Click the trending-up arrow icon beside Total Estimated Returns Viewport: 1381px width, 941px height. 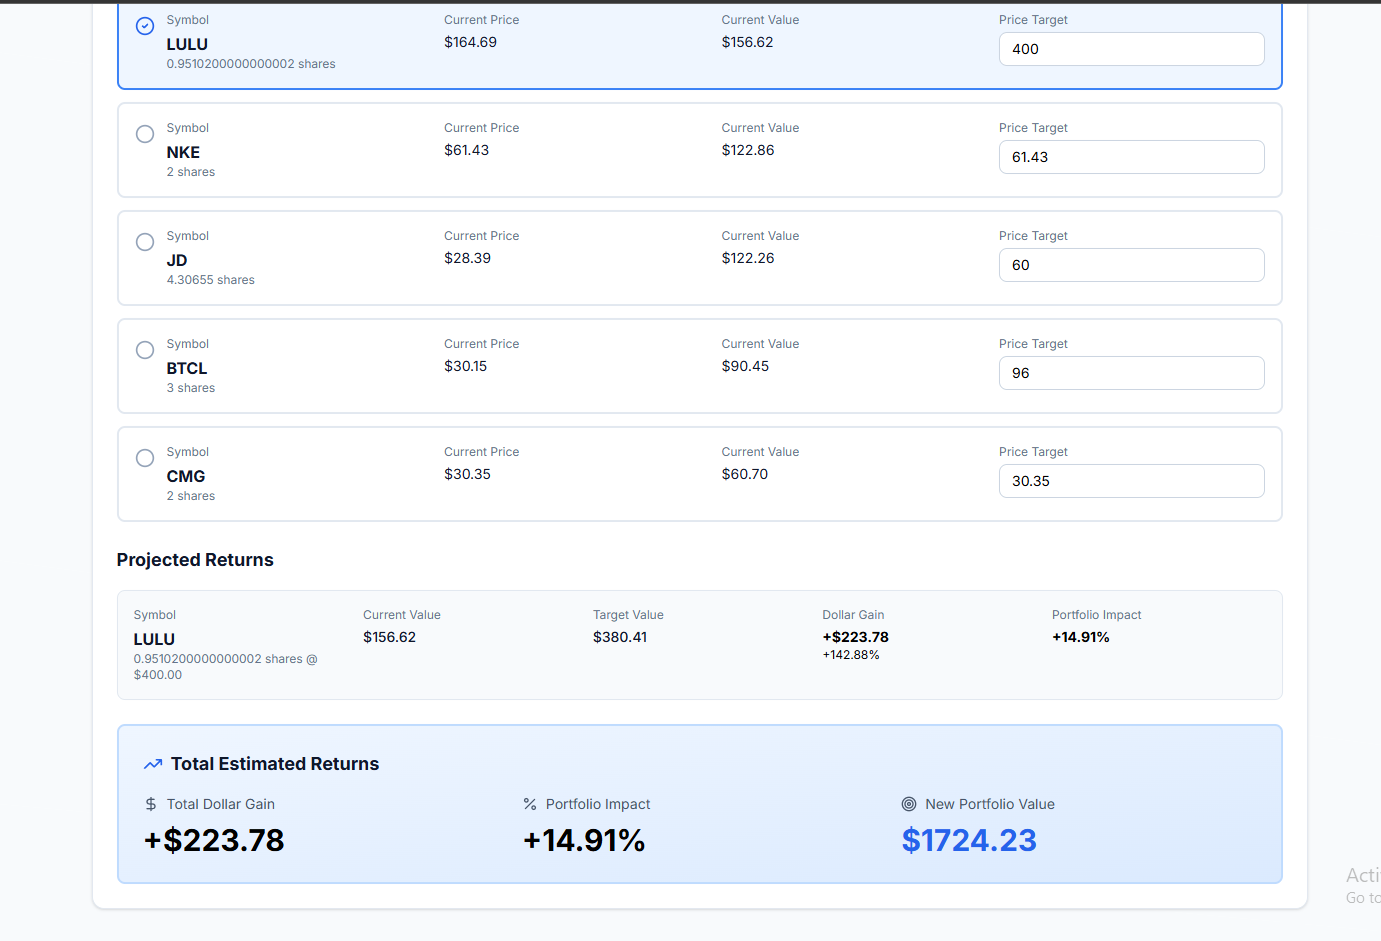(151, 763)
